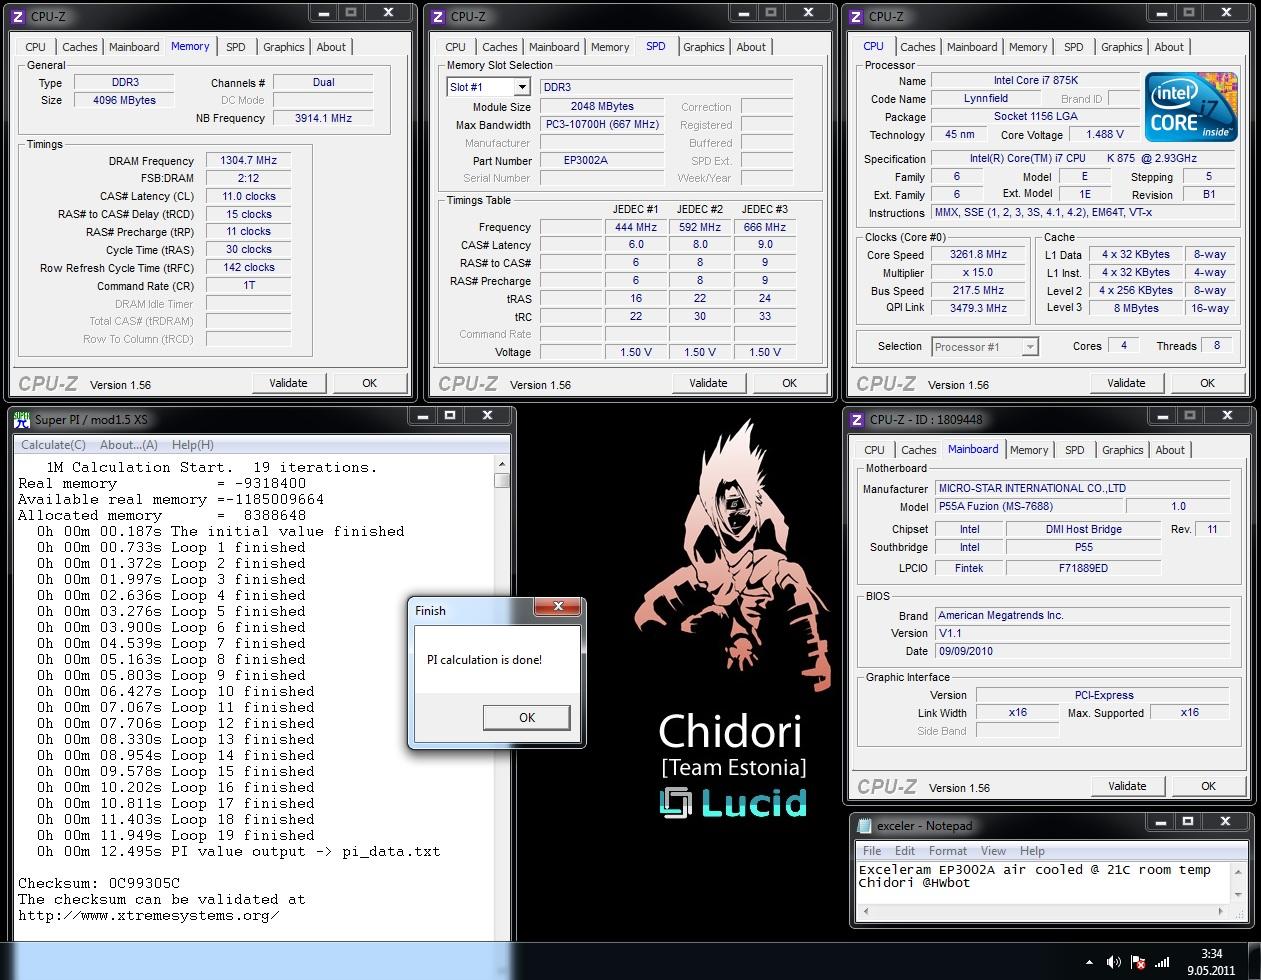Open the Help menu in Notepad

(x=1032, y=851)
